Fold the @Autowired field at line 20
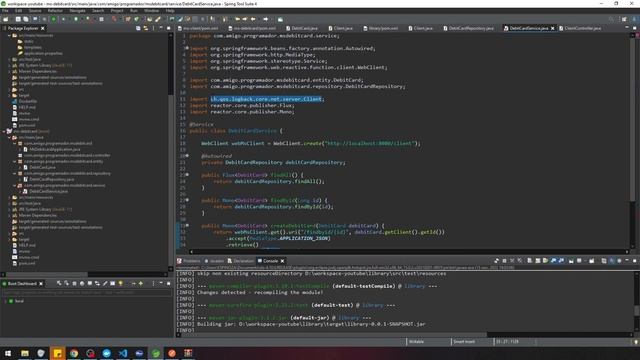The image size is (640, 360). [187, 156]
